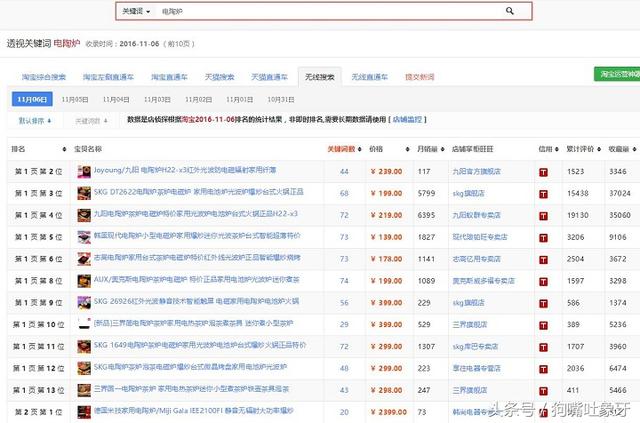
Task: Pick the 11月01日 date
Action: coord(240,100)
